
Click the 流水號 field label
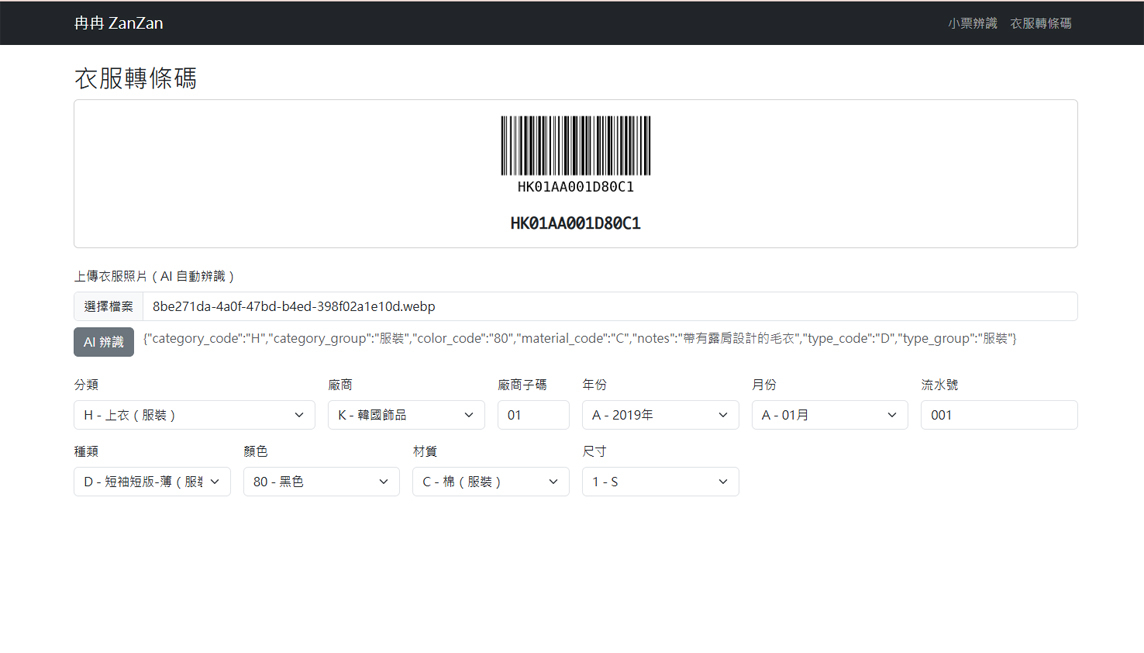point(940,385)
